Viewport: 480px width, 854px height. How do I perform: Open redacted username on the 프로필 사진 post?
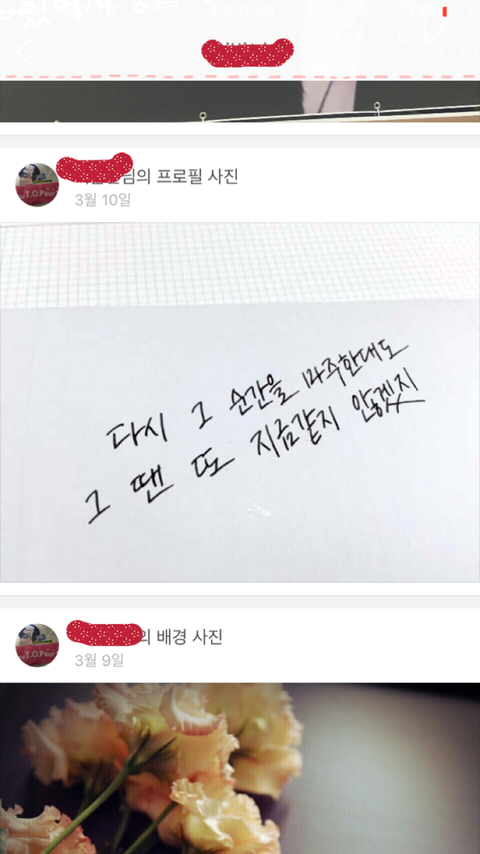pyautogui.click(x=95, y=168)
